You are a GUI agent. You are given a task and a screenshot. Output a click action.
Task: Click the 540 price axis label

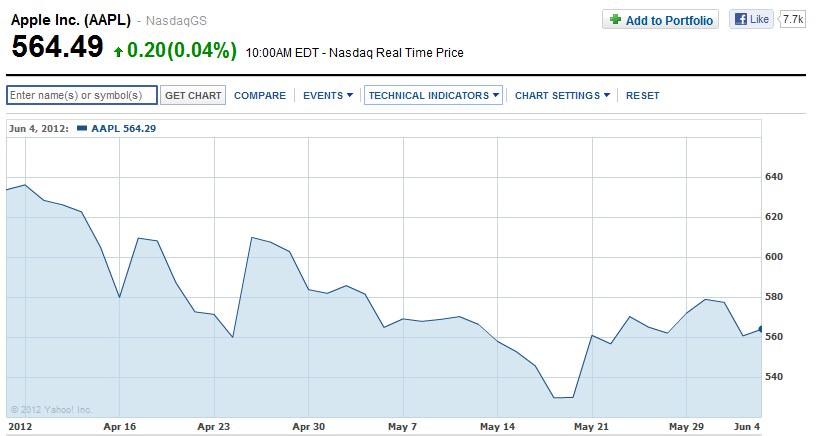(774, 376)
